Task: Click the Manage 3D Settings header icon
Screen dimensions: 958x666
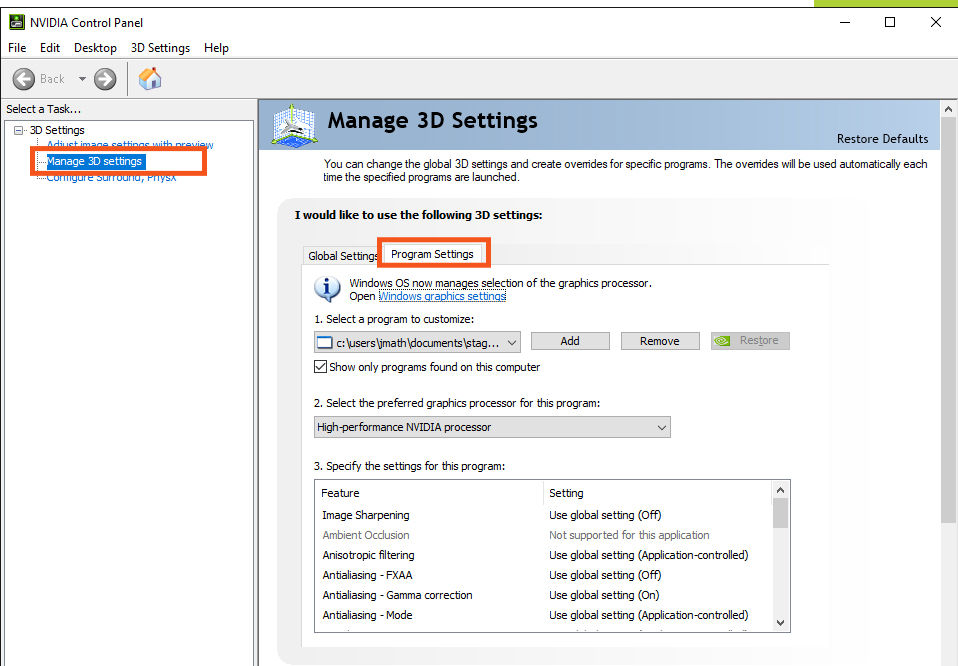Action: click(x=295, y=125)
